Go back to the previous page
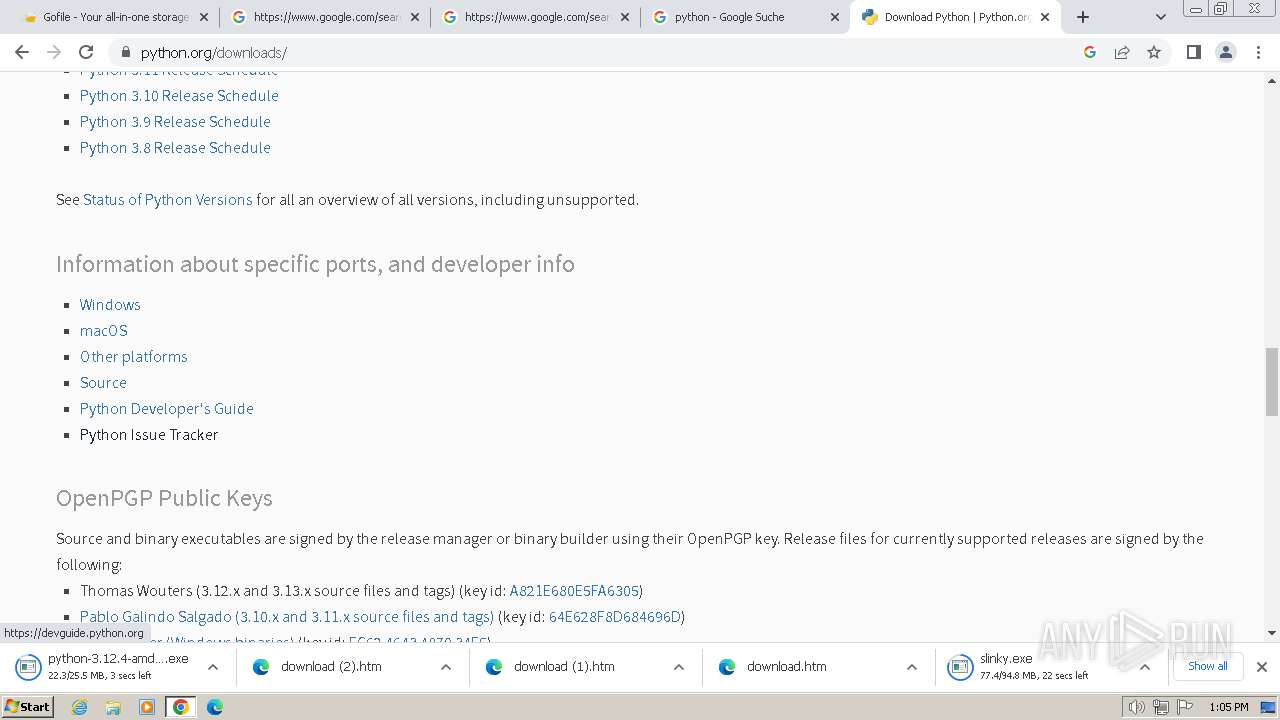The height and width of the screenshot is (720, 1280). click(x=22, y=52)
